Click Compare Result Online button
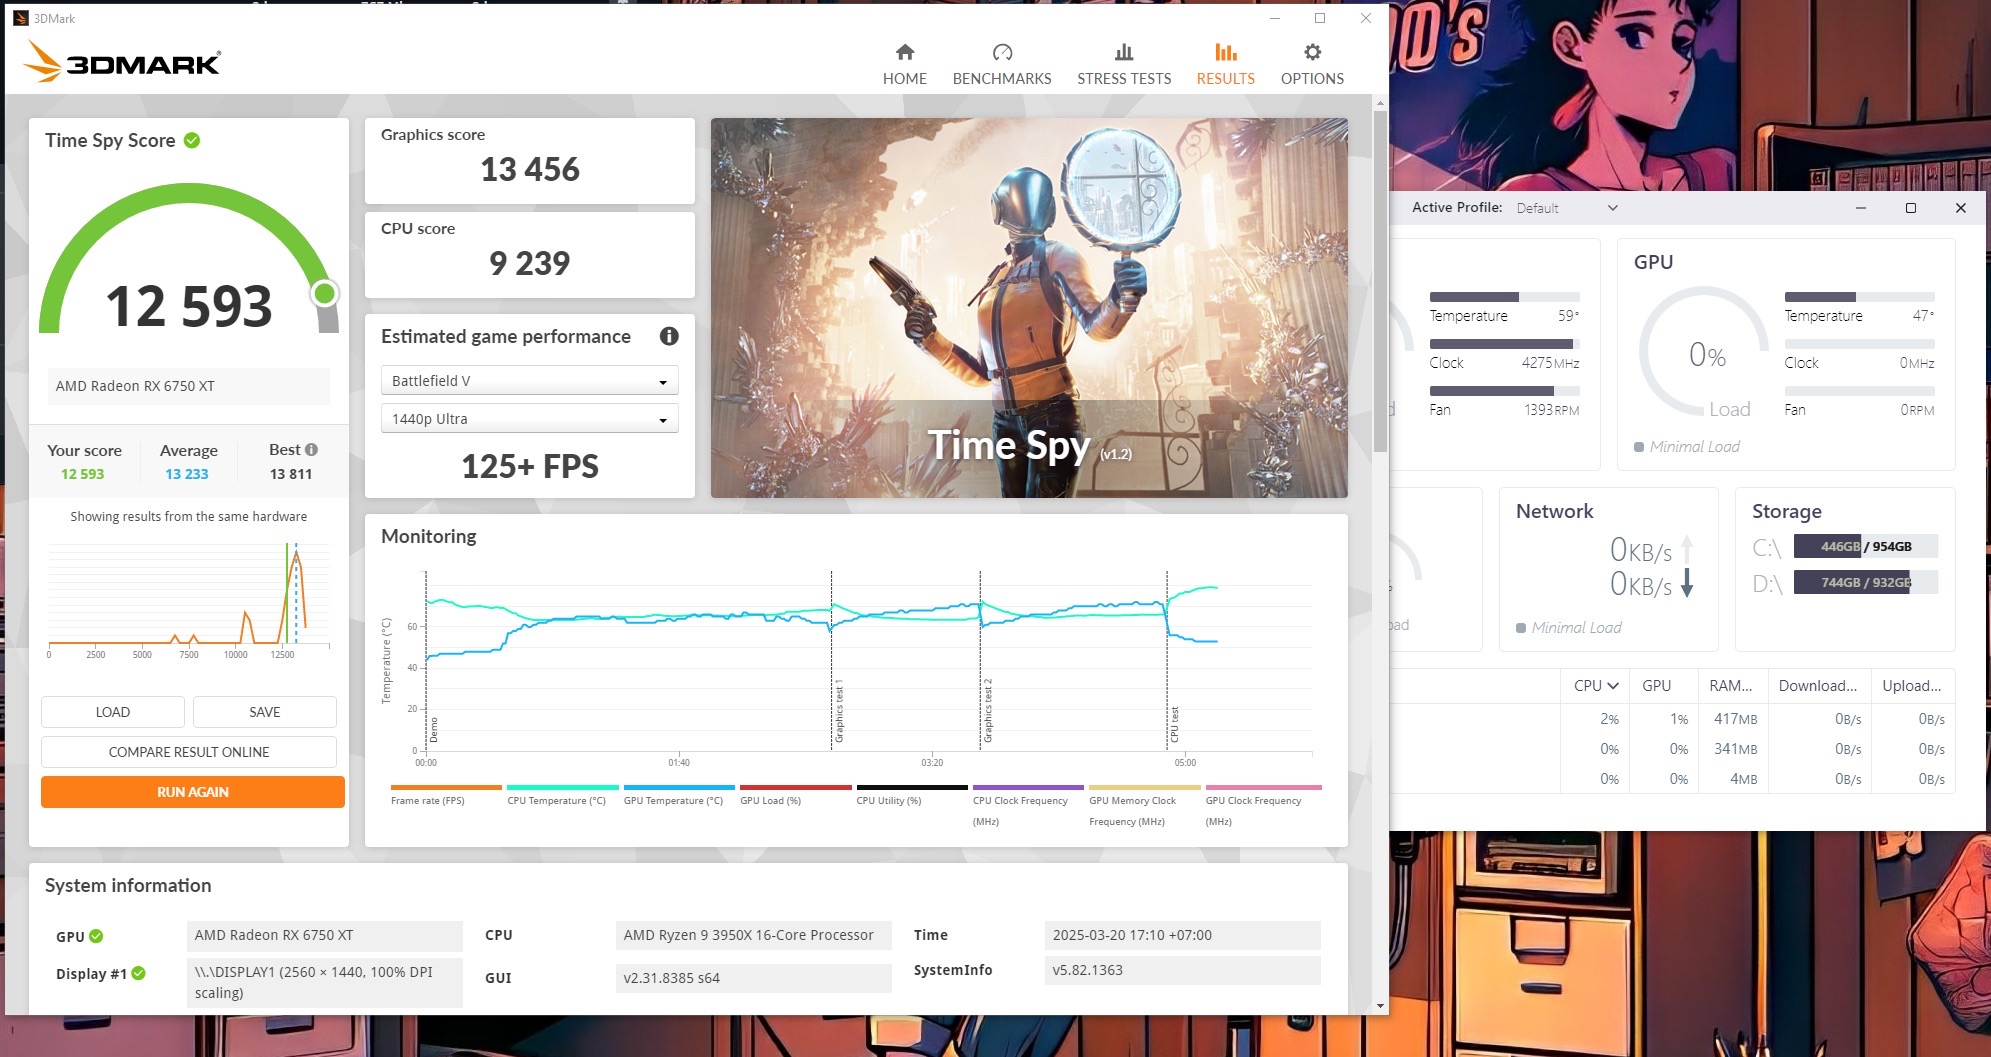1991x1057 pixels. click(189, 752)
